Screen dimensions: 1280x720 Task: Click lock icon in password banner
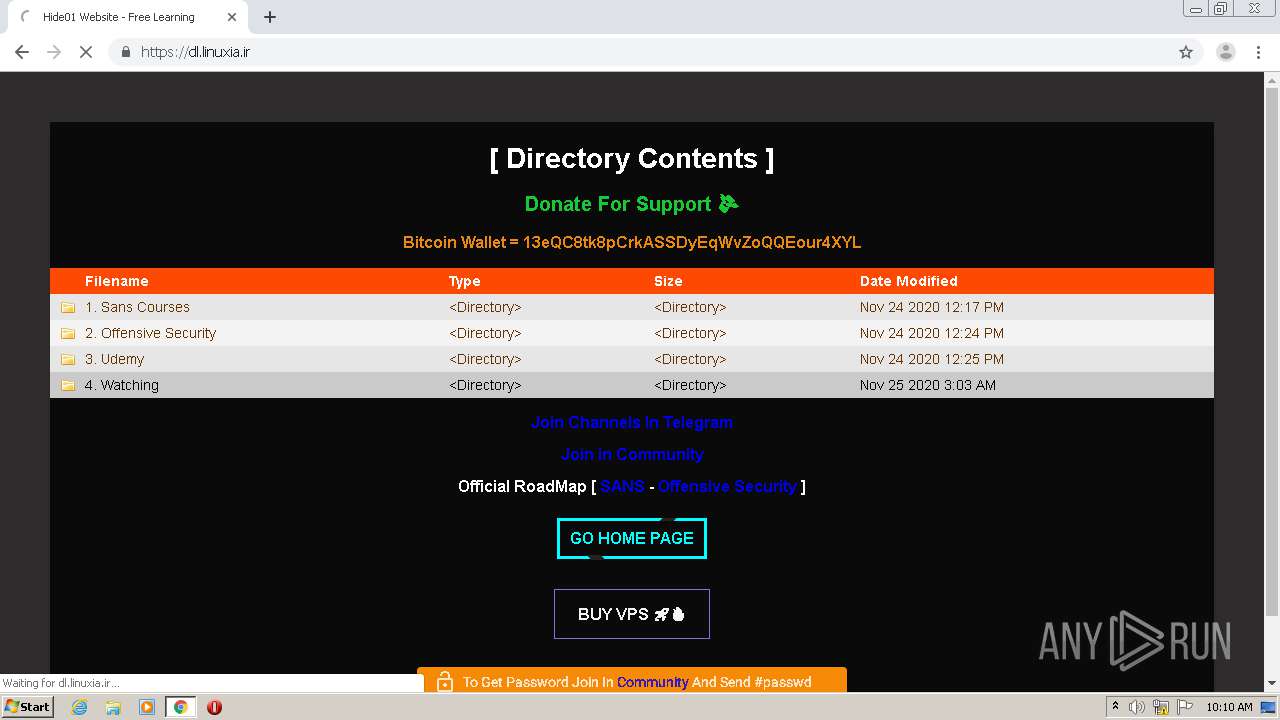[x=445, y=681]
